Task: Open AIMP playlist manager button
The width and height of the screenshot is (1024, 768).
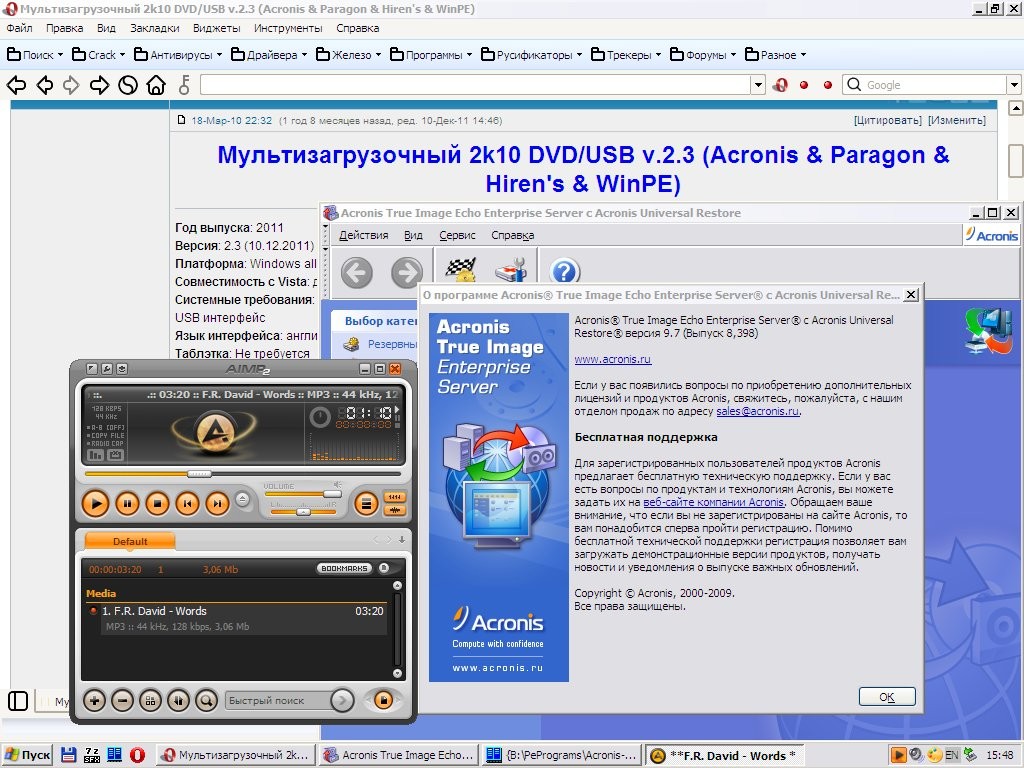Action: [x=383, y=701]
